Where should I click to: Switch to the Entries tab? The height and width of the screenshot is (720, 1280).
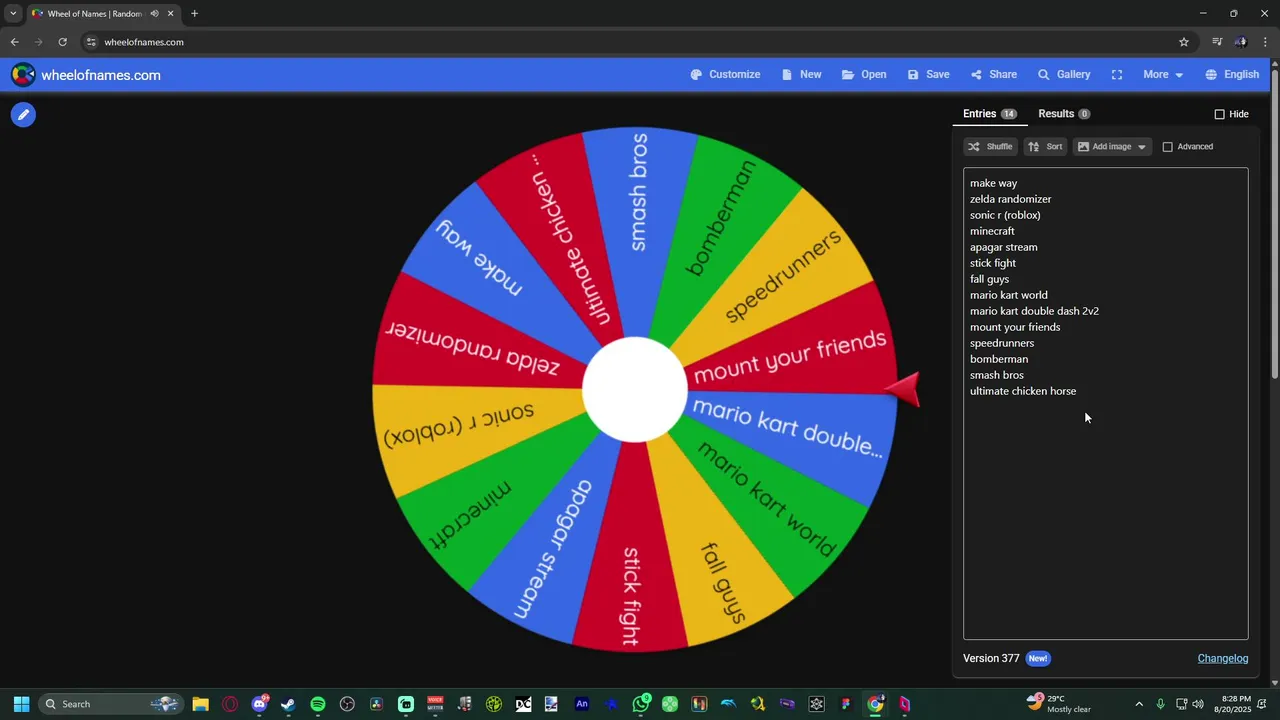989,114
